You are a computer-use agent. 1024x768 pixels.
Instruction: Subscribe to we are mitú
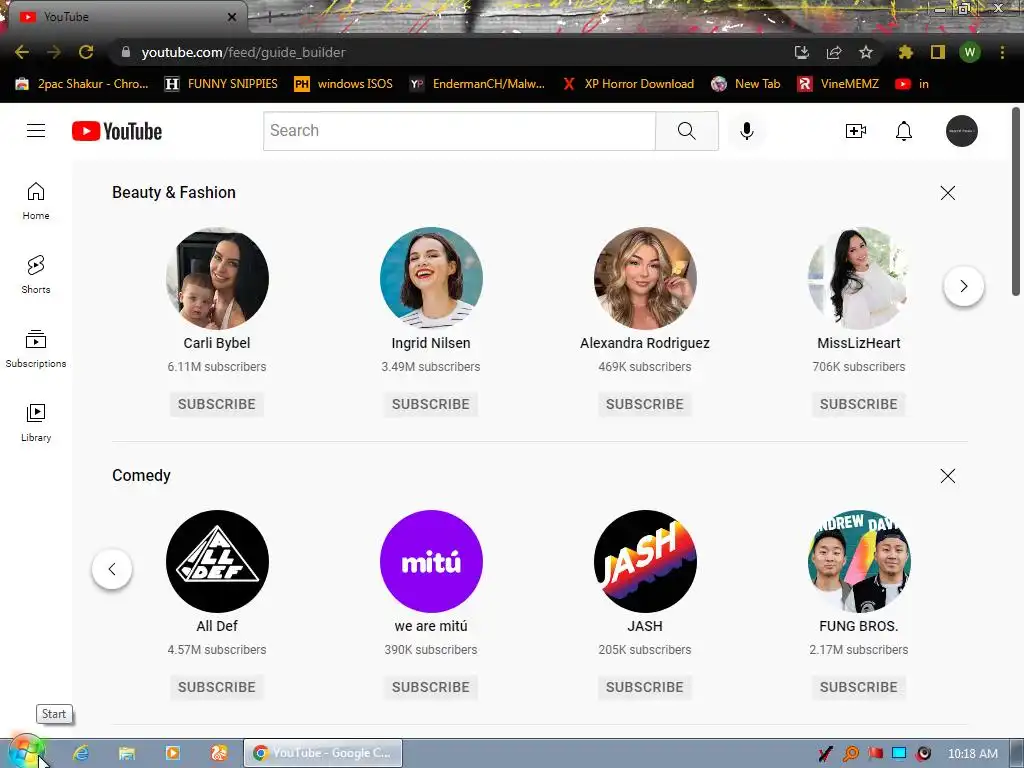click(x=431, y=687)
